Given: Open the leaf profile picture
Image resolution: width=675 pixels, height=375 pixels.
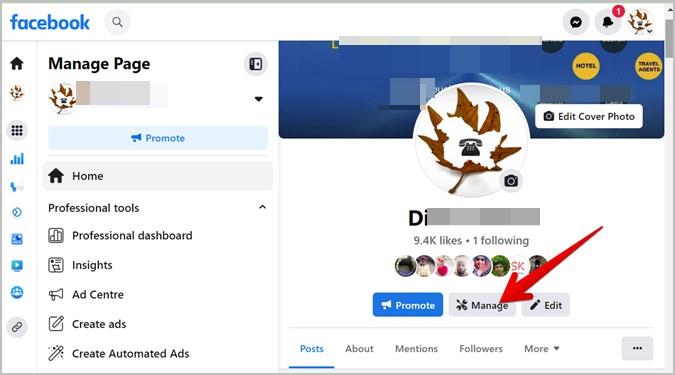Looking at the screenshot, I should click(471, 140).
